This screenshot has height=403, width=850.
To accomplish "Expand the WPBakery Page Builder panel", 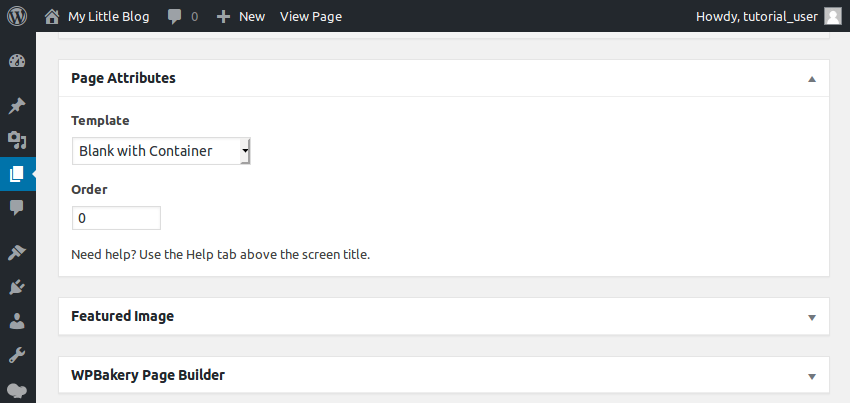I will tap(812, 376).
